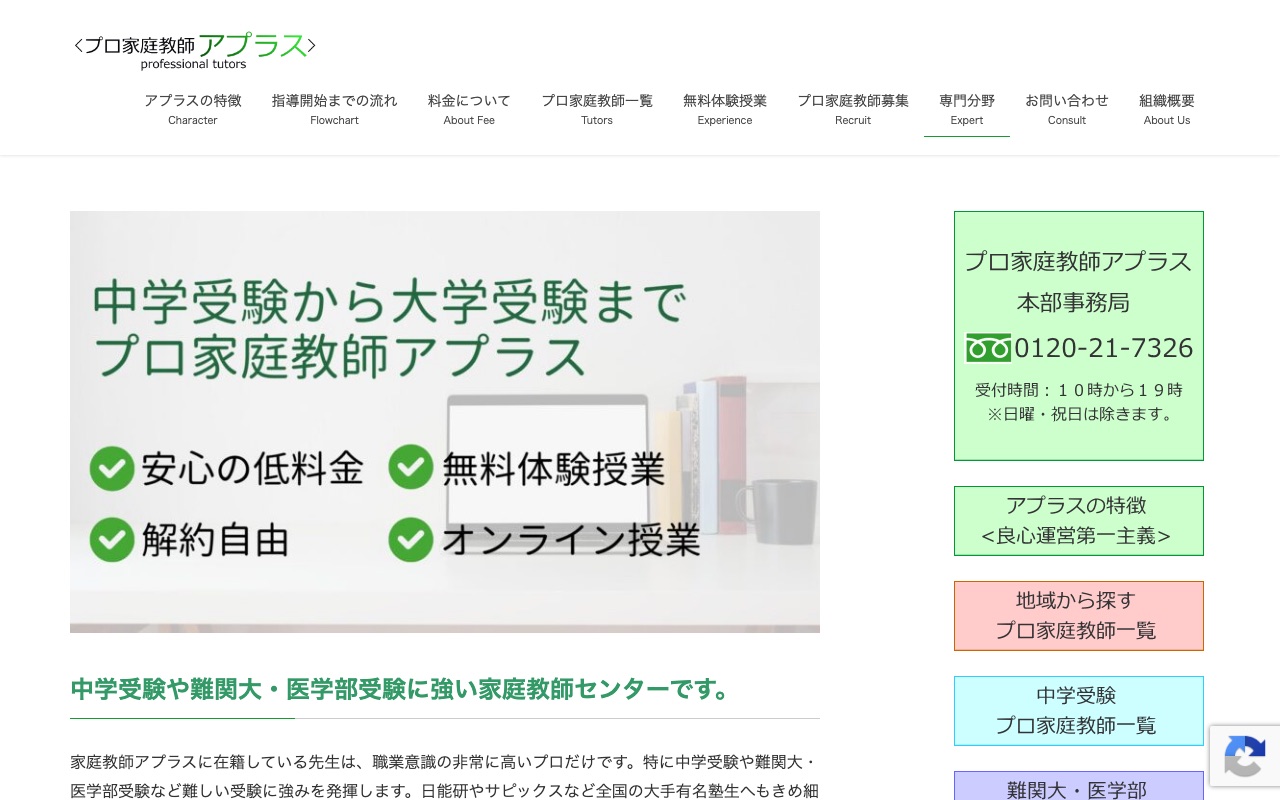This screenshot has height=800, width=1280.
Task: Open 指導開始までの流れ Flowchart menu item
Action: [334, 109]
